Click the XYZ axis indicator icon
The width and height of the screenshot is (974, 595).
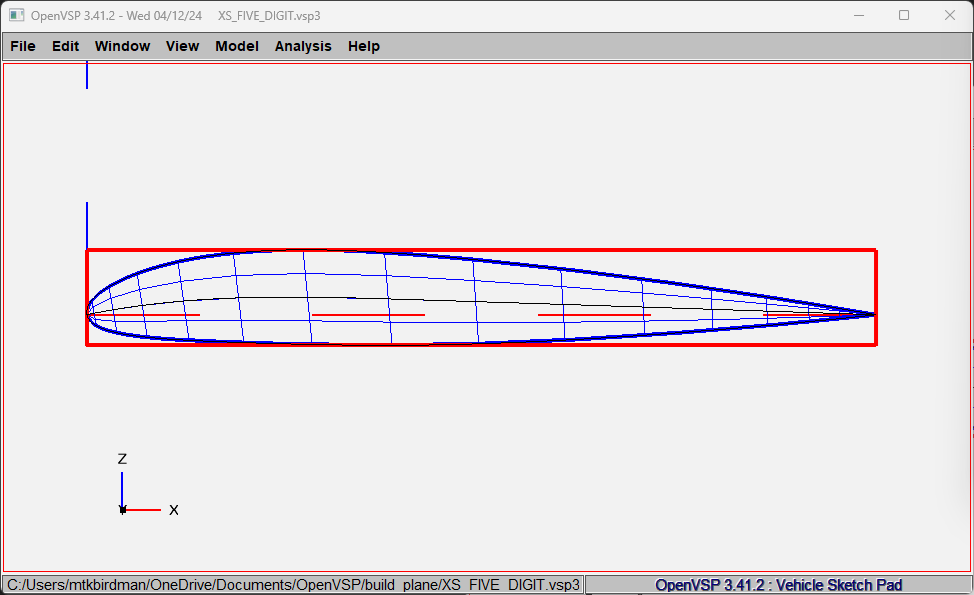click(x=148, y=486)
